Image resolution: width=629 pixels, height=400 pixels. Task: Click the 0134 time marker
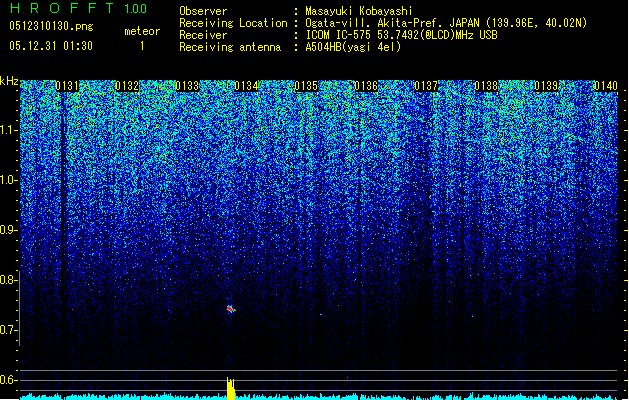tap(246, 86)
